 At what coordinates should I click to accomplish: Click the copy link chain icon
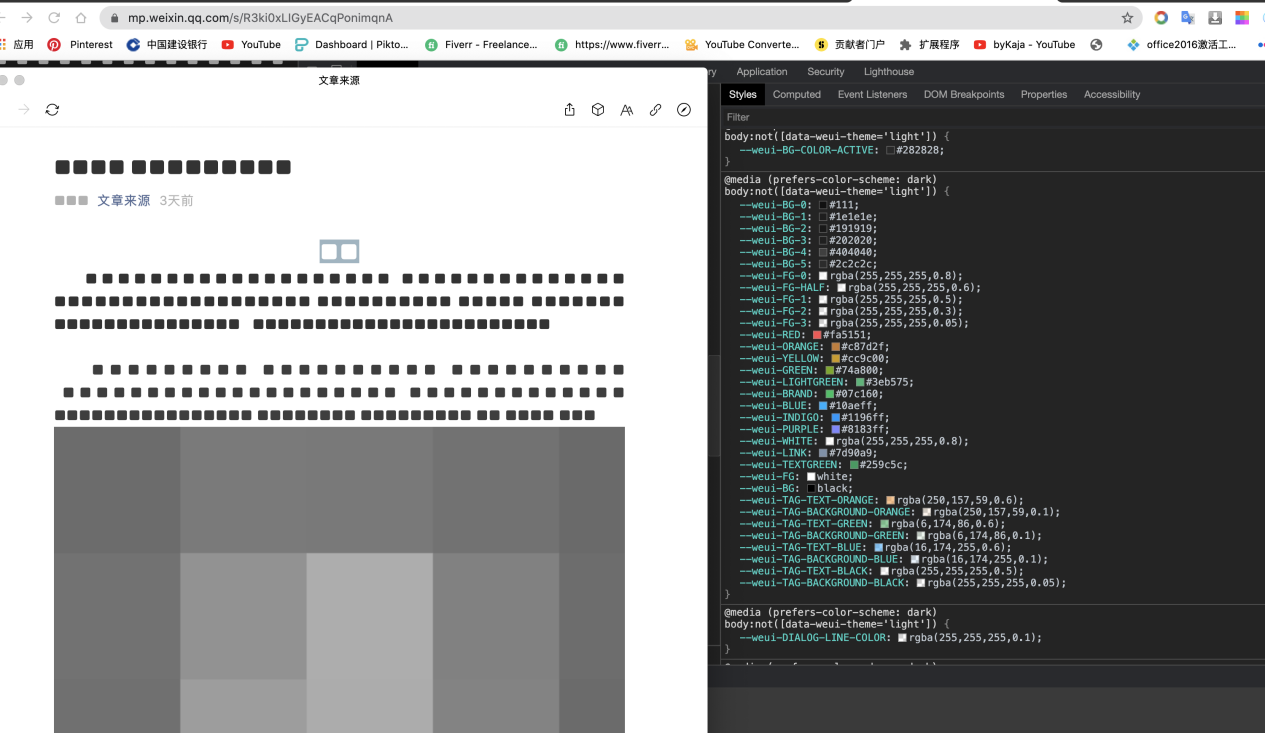pos(656,110)
